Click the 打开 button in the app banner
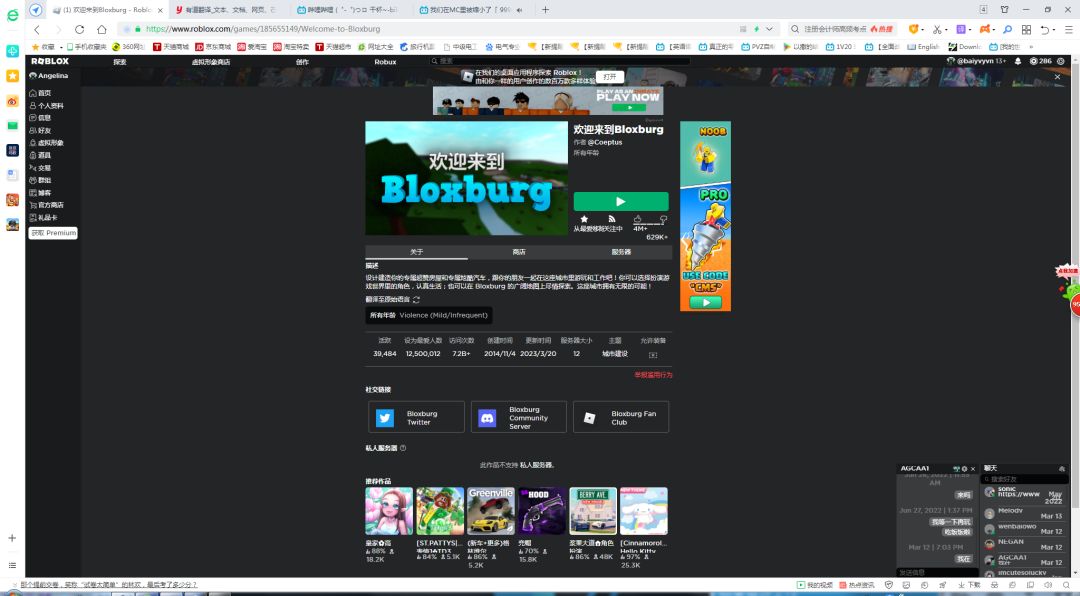This screenshot has height=596, width=1080. click(x=610, y=76)
